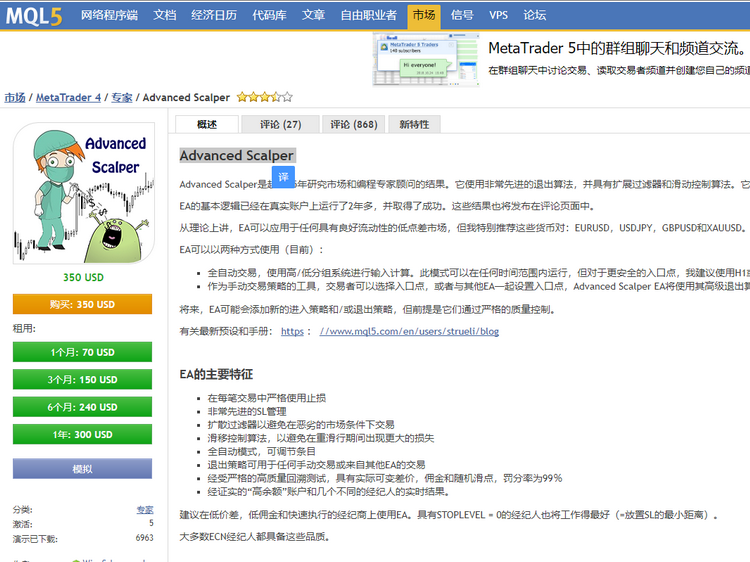This screenshot has height=562, width=750.
Task: Click the 演示已下载 count 6963
Action: click(144, 538)
